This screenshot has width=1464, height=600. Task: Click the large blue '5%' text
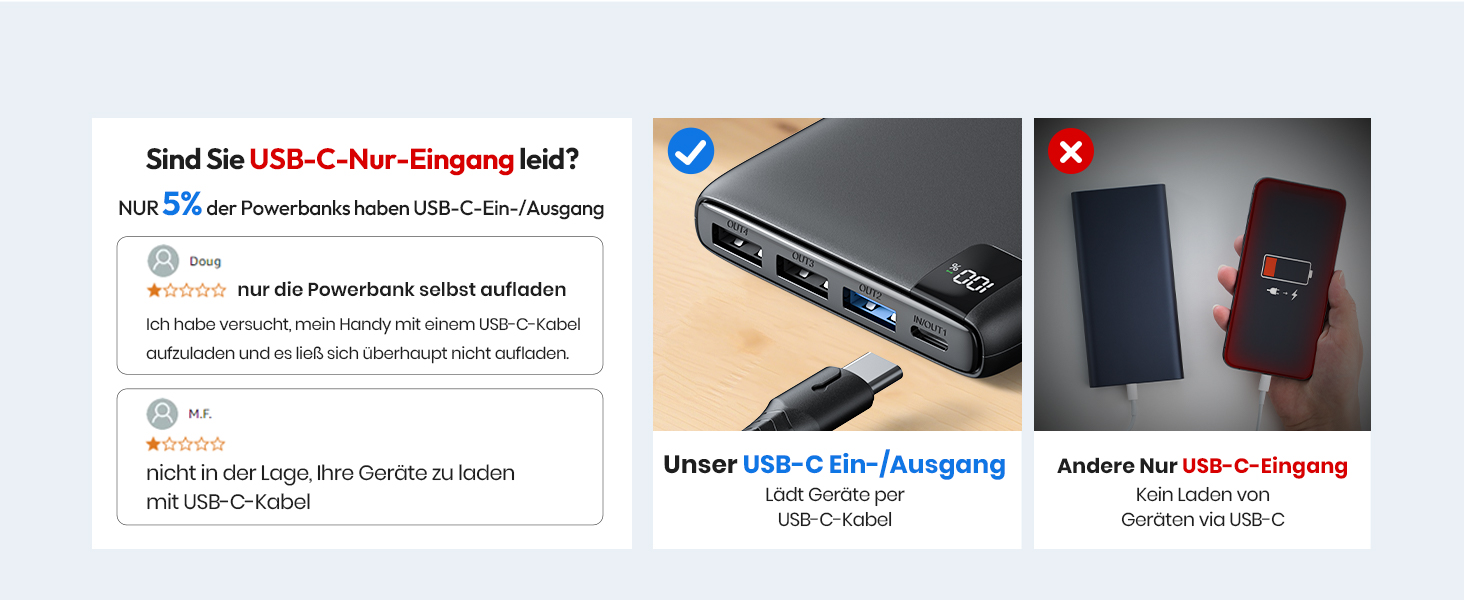click(x=182, y=204)
